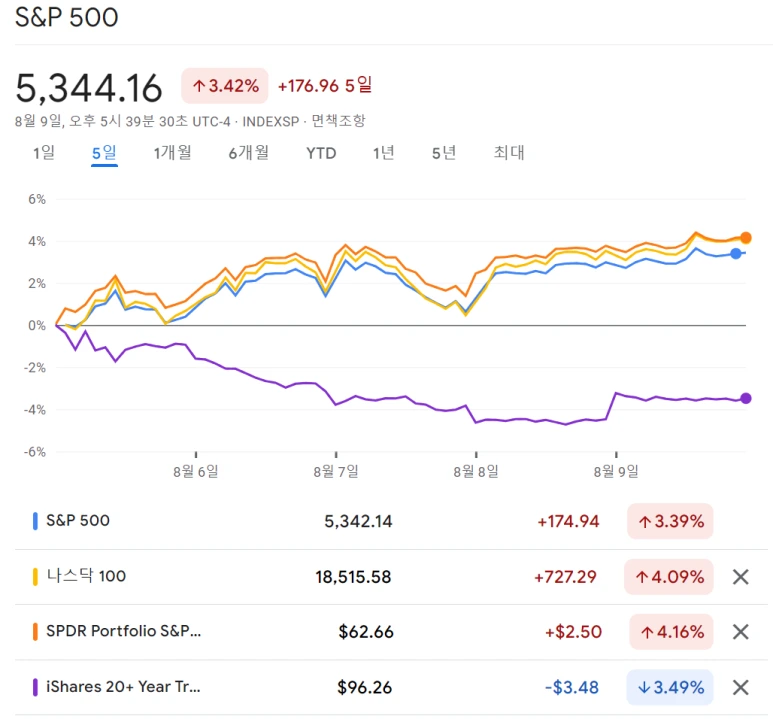Remove 나스닥 100 from comparison
Screen dimensions: 773x719
click(740, 576)
